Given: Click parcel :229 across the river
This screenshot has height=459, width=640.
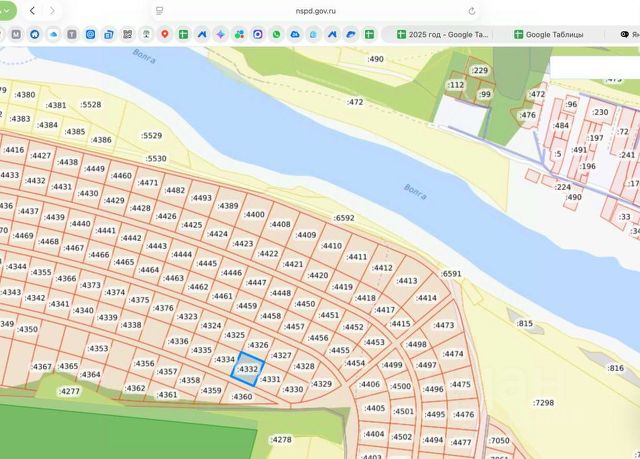Looking at the screenshot, I should click(480, 71).
